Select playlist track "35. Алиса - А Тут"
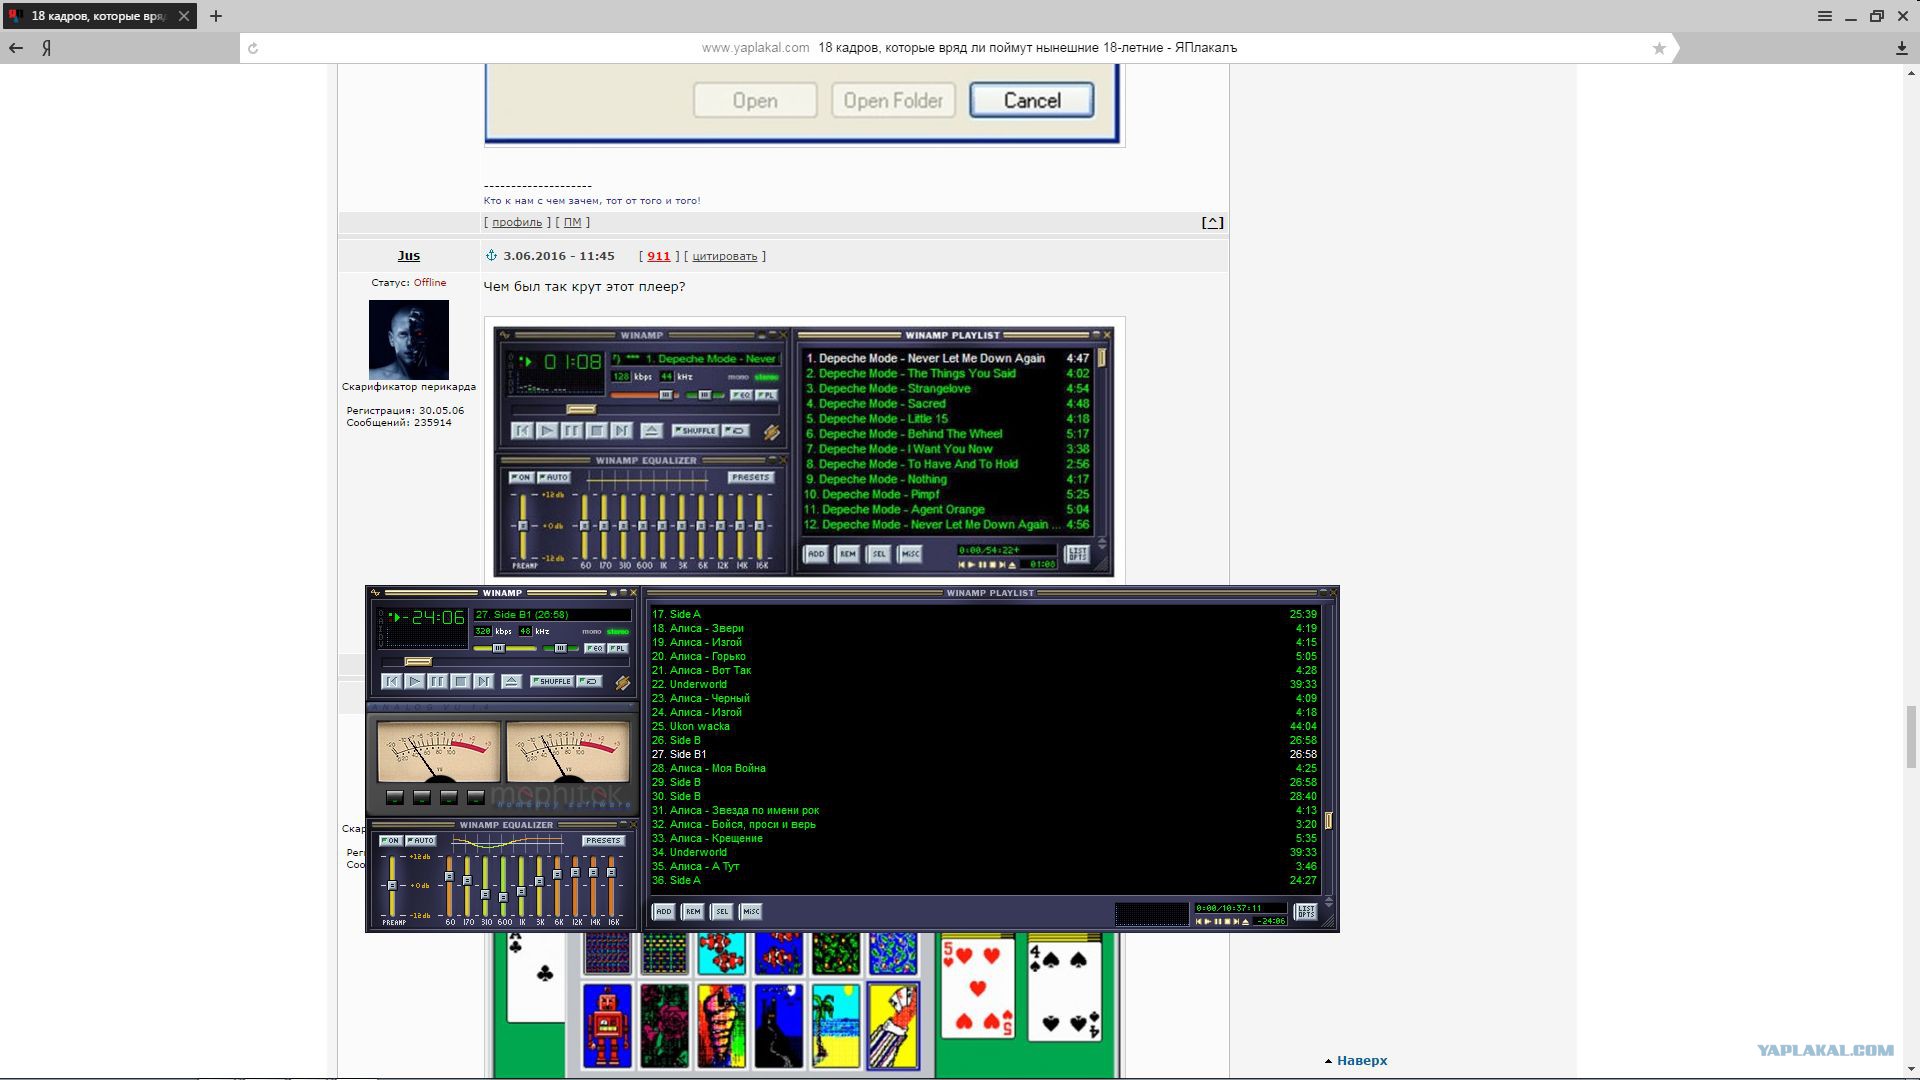This screenshot has width=1920, height=1080. point(984,866)
